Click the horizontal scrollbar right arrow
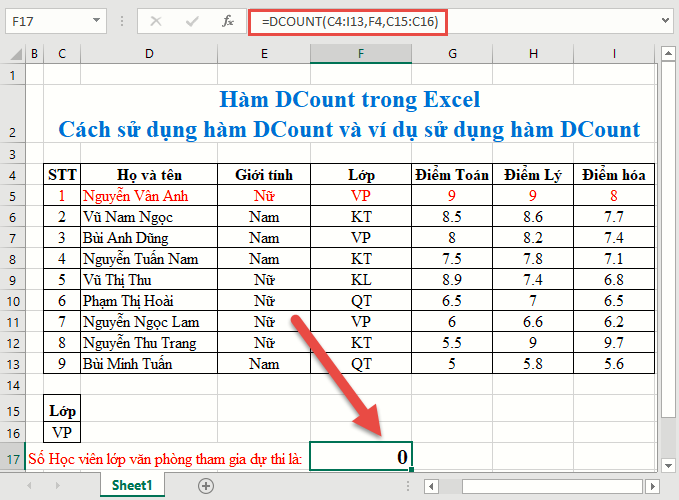The width and height of the screenshot is (679, 500). tap(651, 486)
